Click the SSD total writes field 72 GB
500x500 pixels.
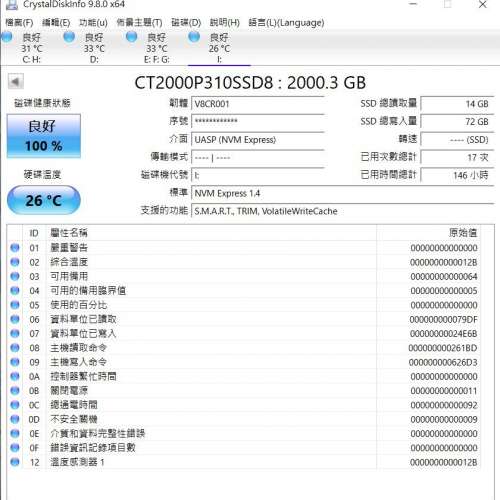457,121
